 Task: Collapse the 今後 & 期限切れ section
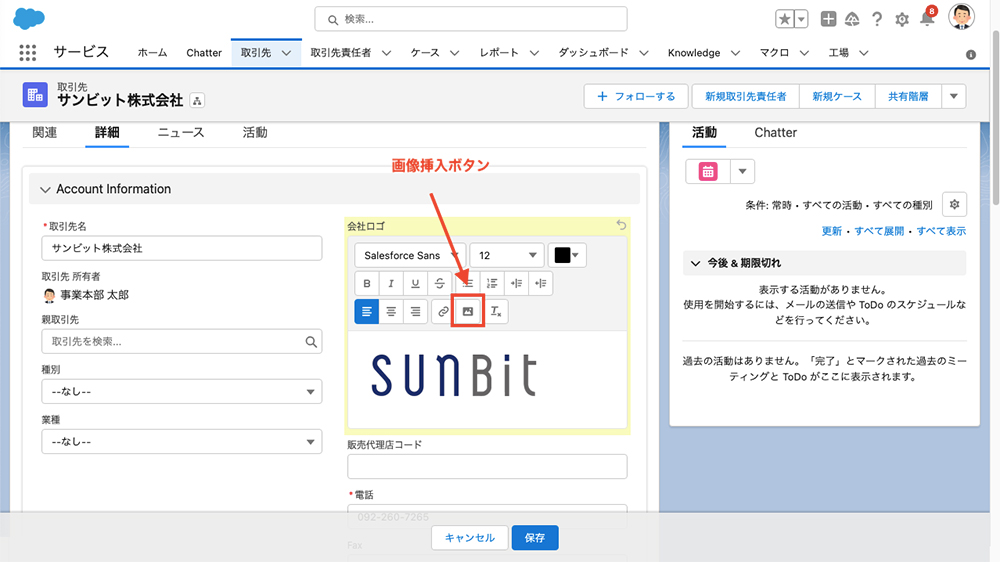[696, 263]
